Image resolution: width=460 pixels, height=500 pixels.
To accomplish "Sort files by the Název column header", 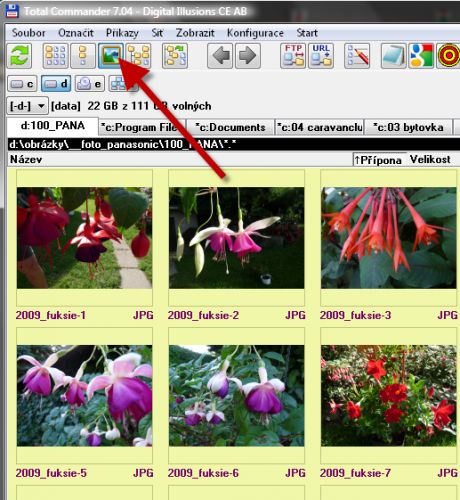I will click(x=26, y=159).
